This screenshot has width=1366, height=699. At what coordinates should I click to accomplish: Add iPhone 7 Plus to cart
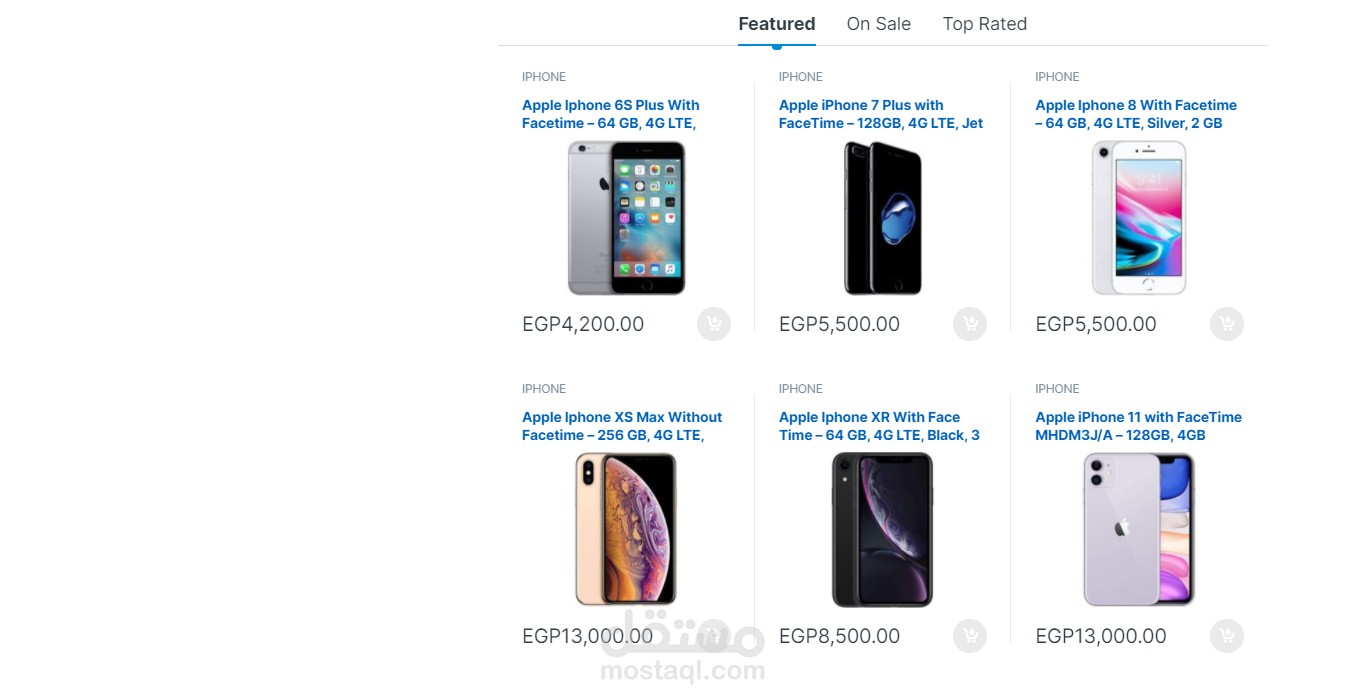point(969,324)
